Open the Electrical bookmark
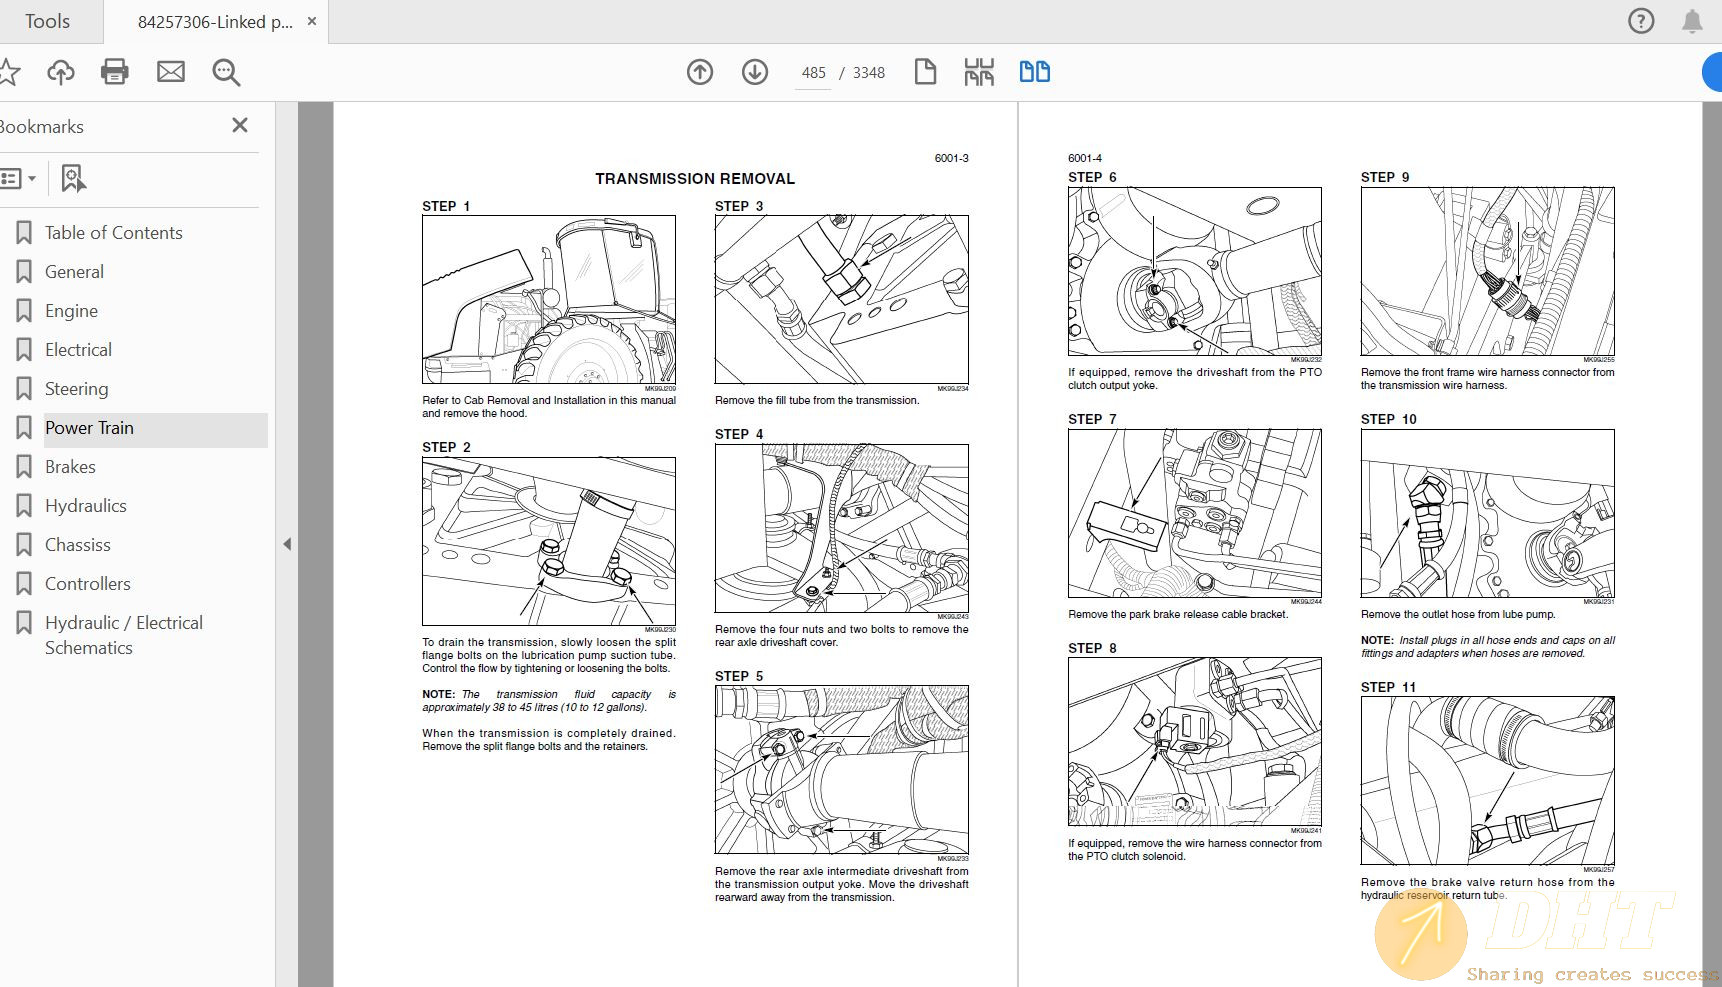Screen dimensions: 1722x987 pyautogui.click(x=78, y=350)
